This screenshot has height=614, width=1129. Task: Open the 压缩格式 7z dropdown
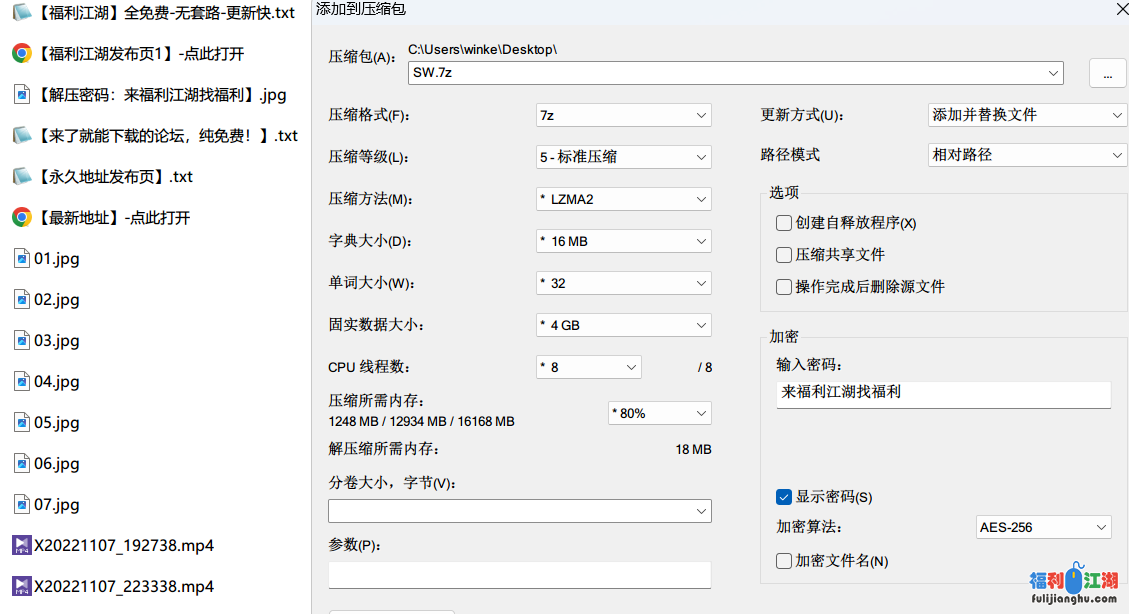point(623,115)
